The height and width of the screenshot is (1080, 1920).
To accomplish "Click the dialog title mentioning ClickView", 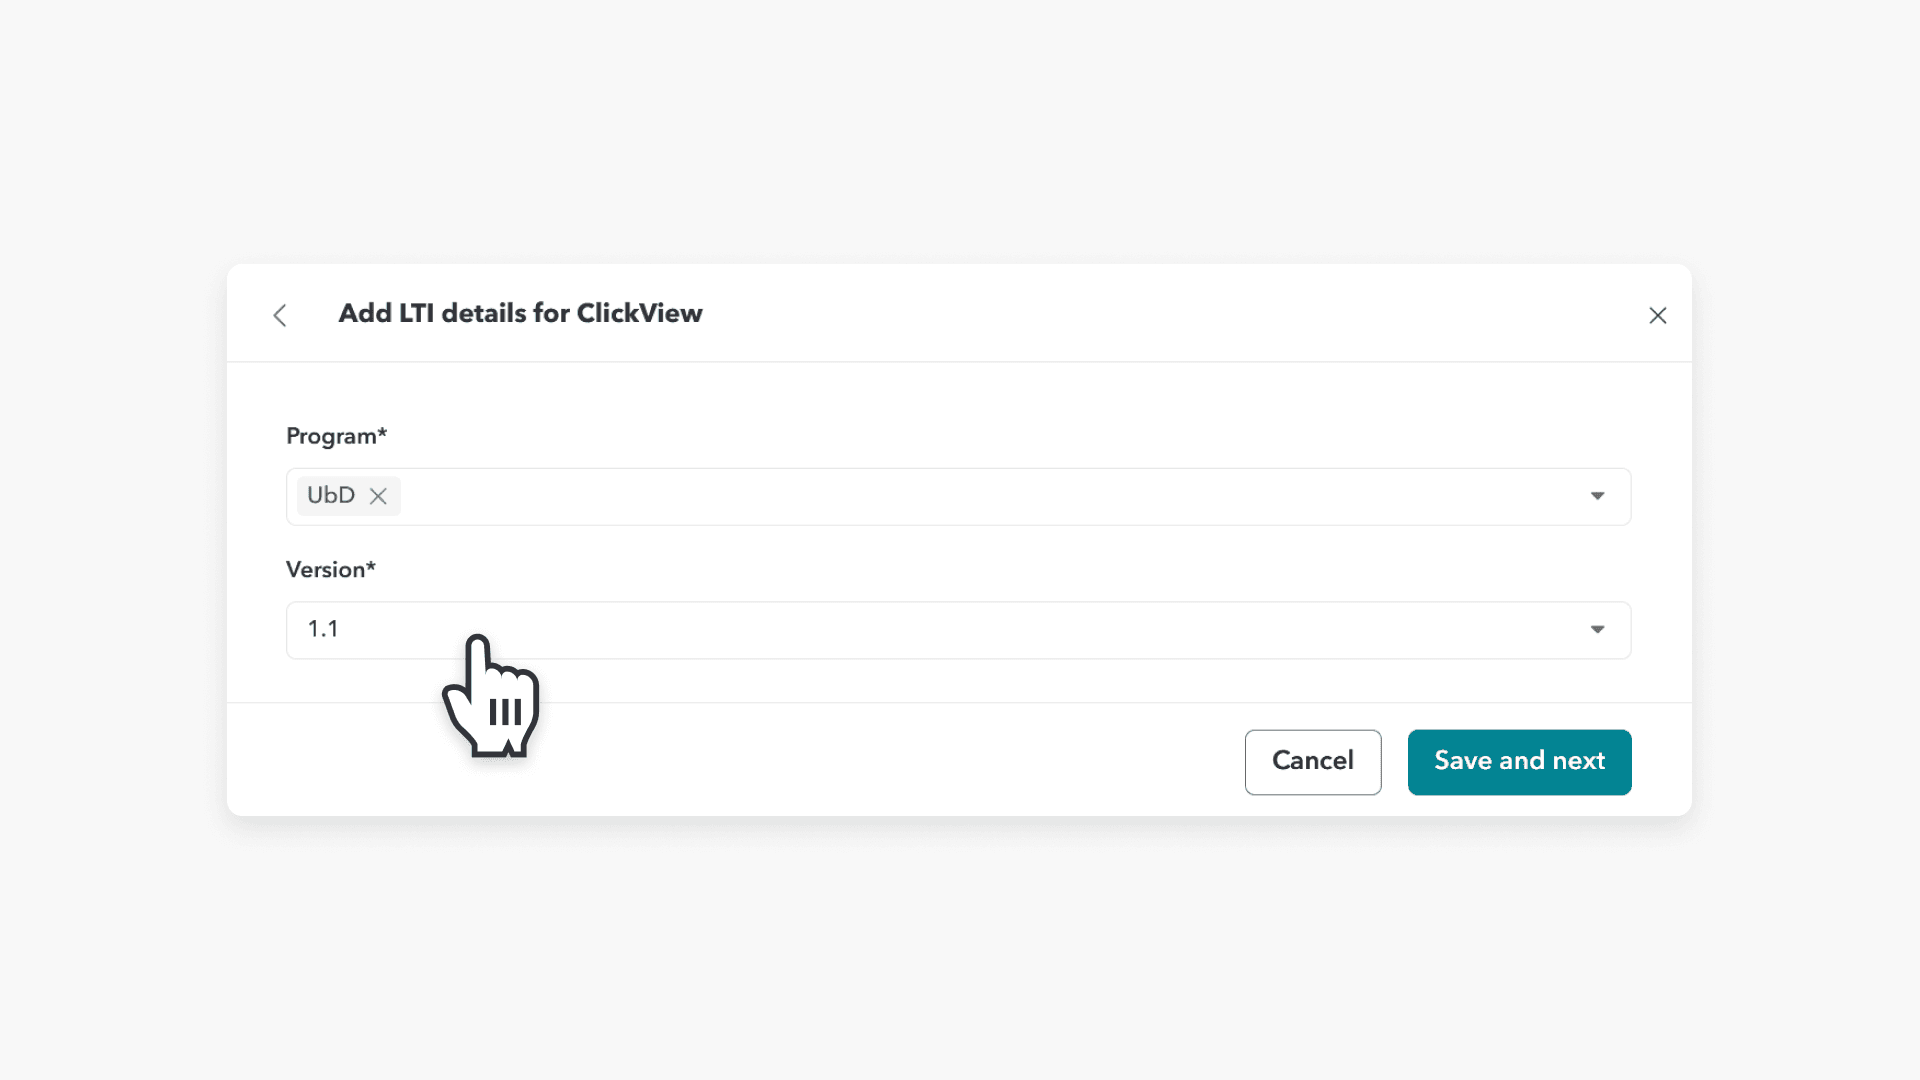I will coord(520,314).
